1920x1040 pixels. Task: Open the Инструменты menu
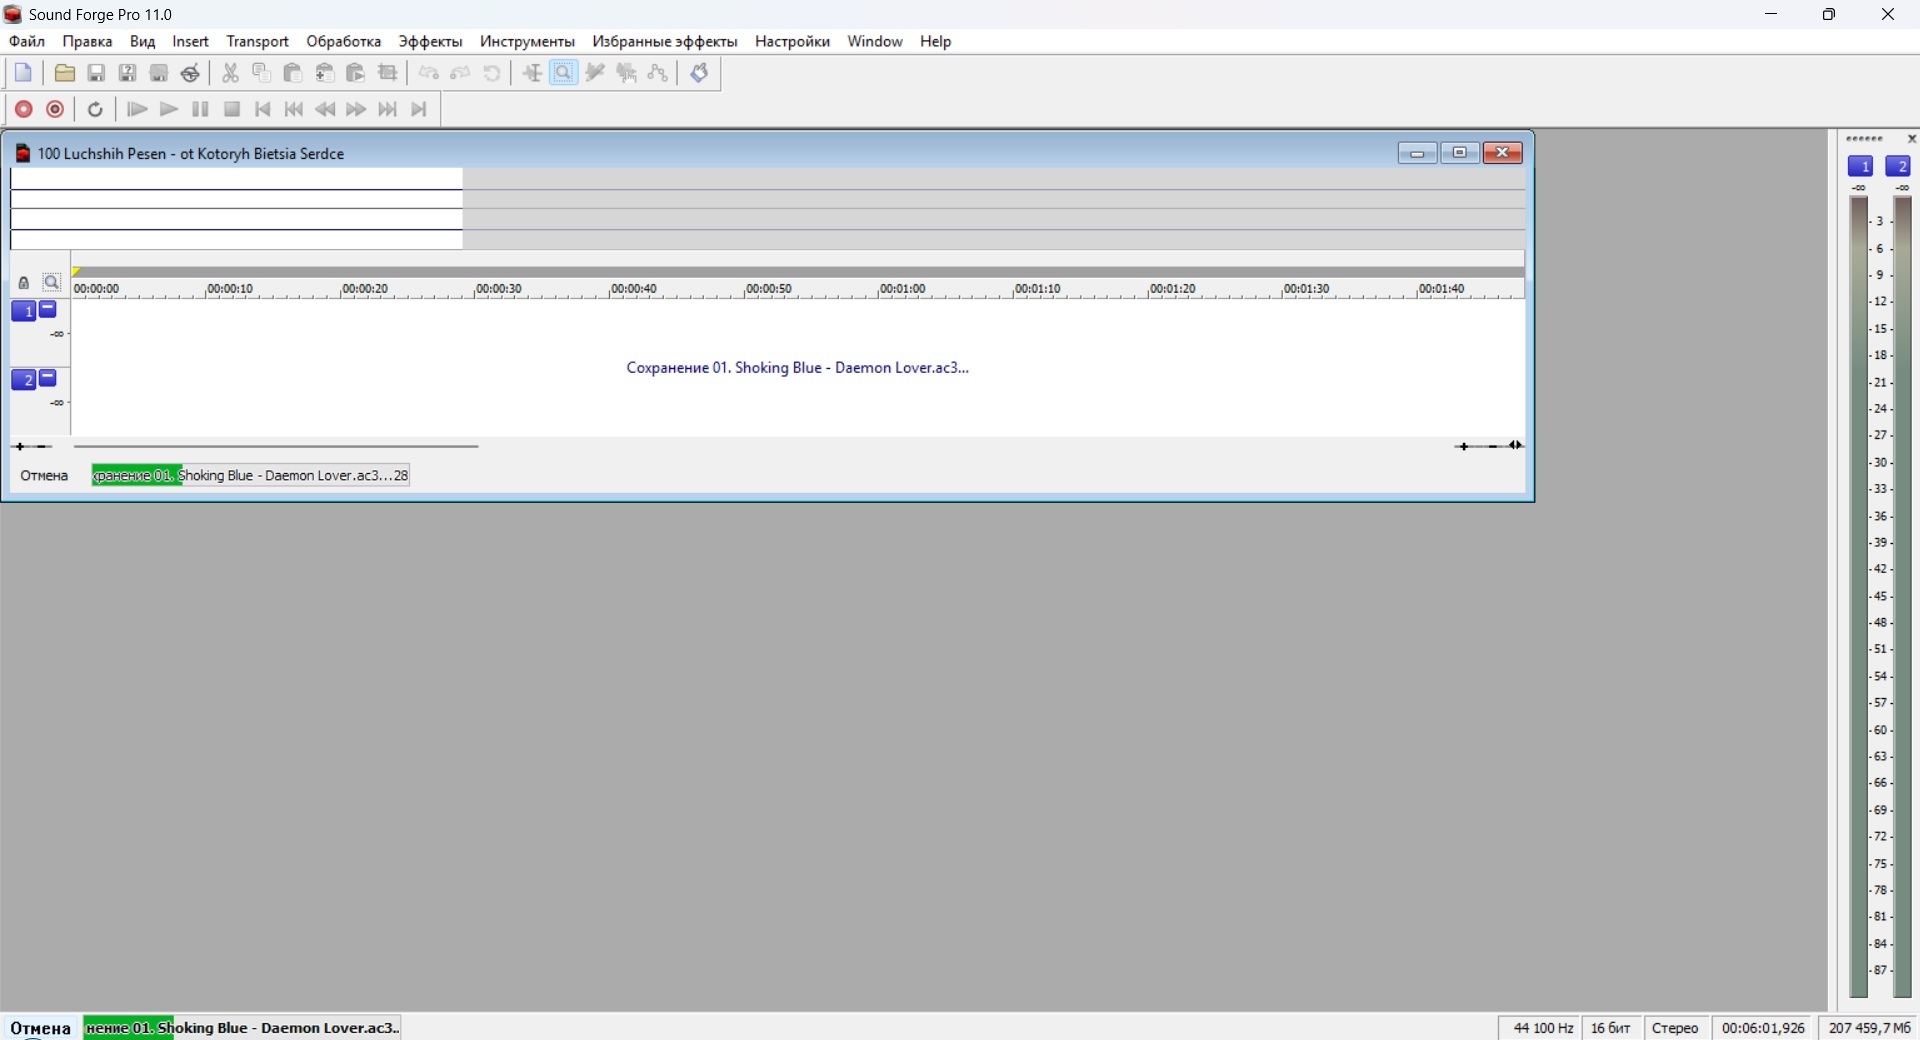click(528, 41)
